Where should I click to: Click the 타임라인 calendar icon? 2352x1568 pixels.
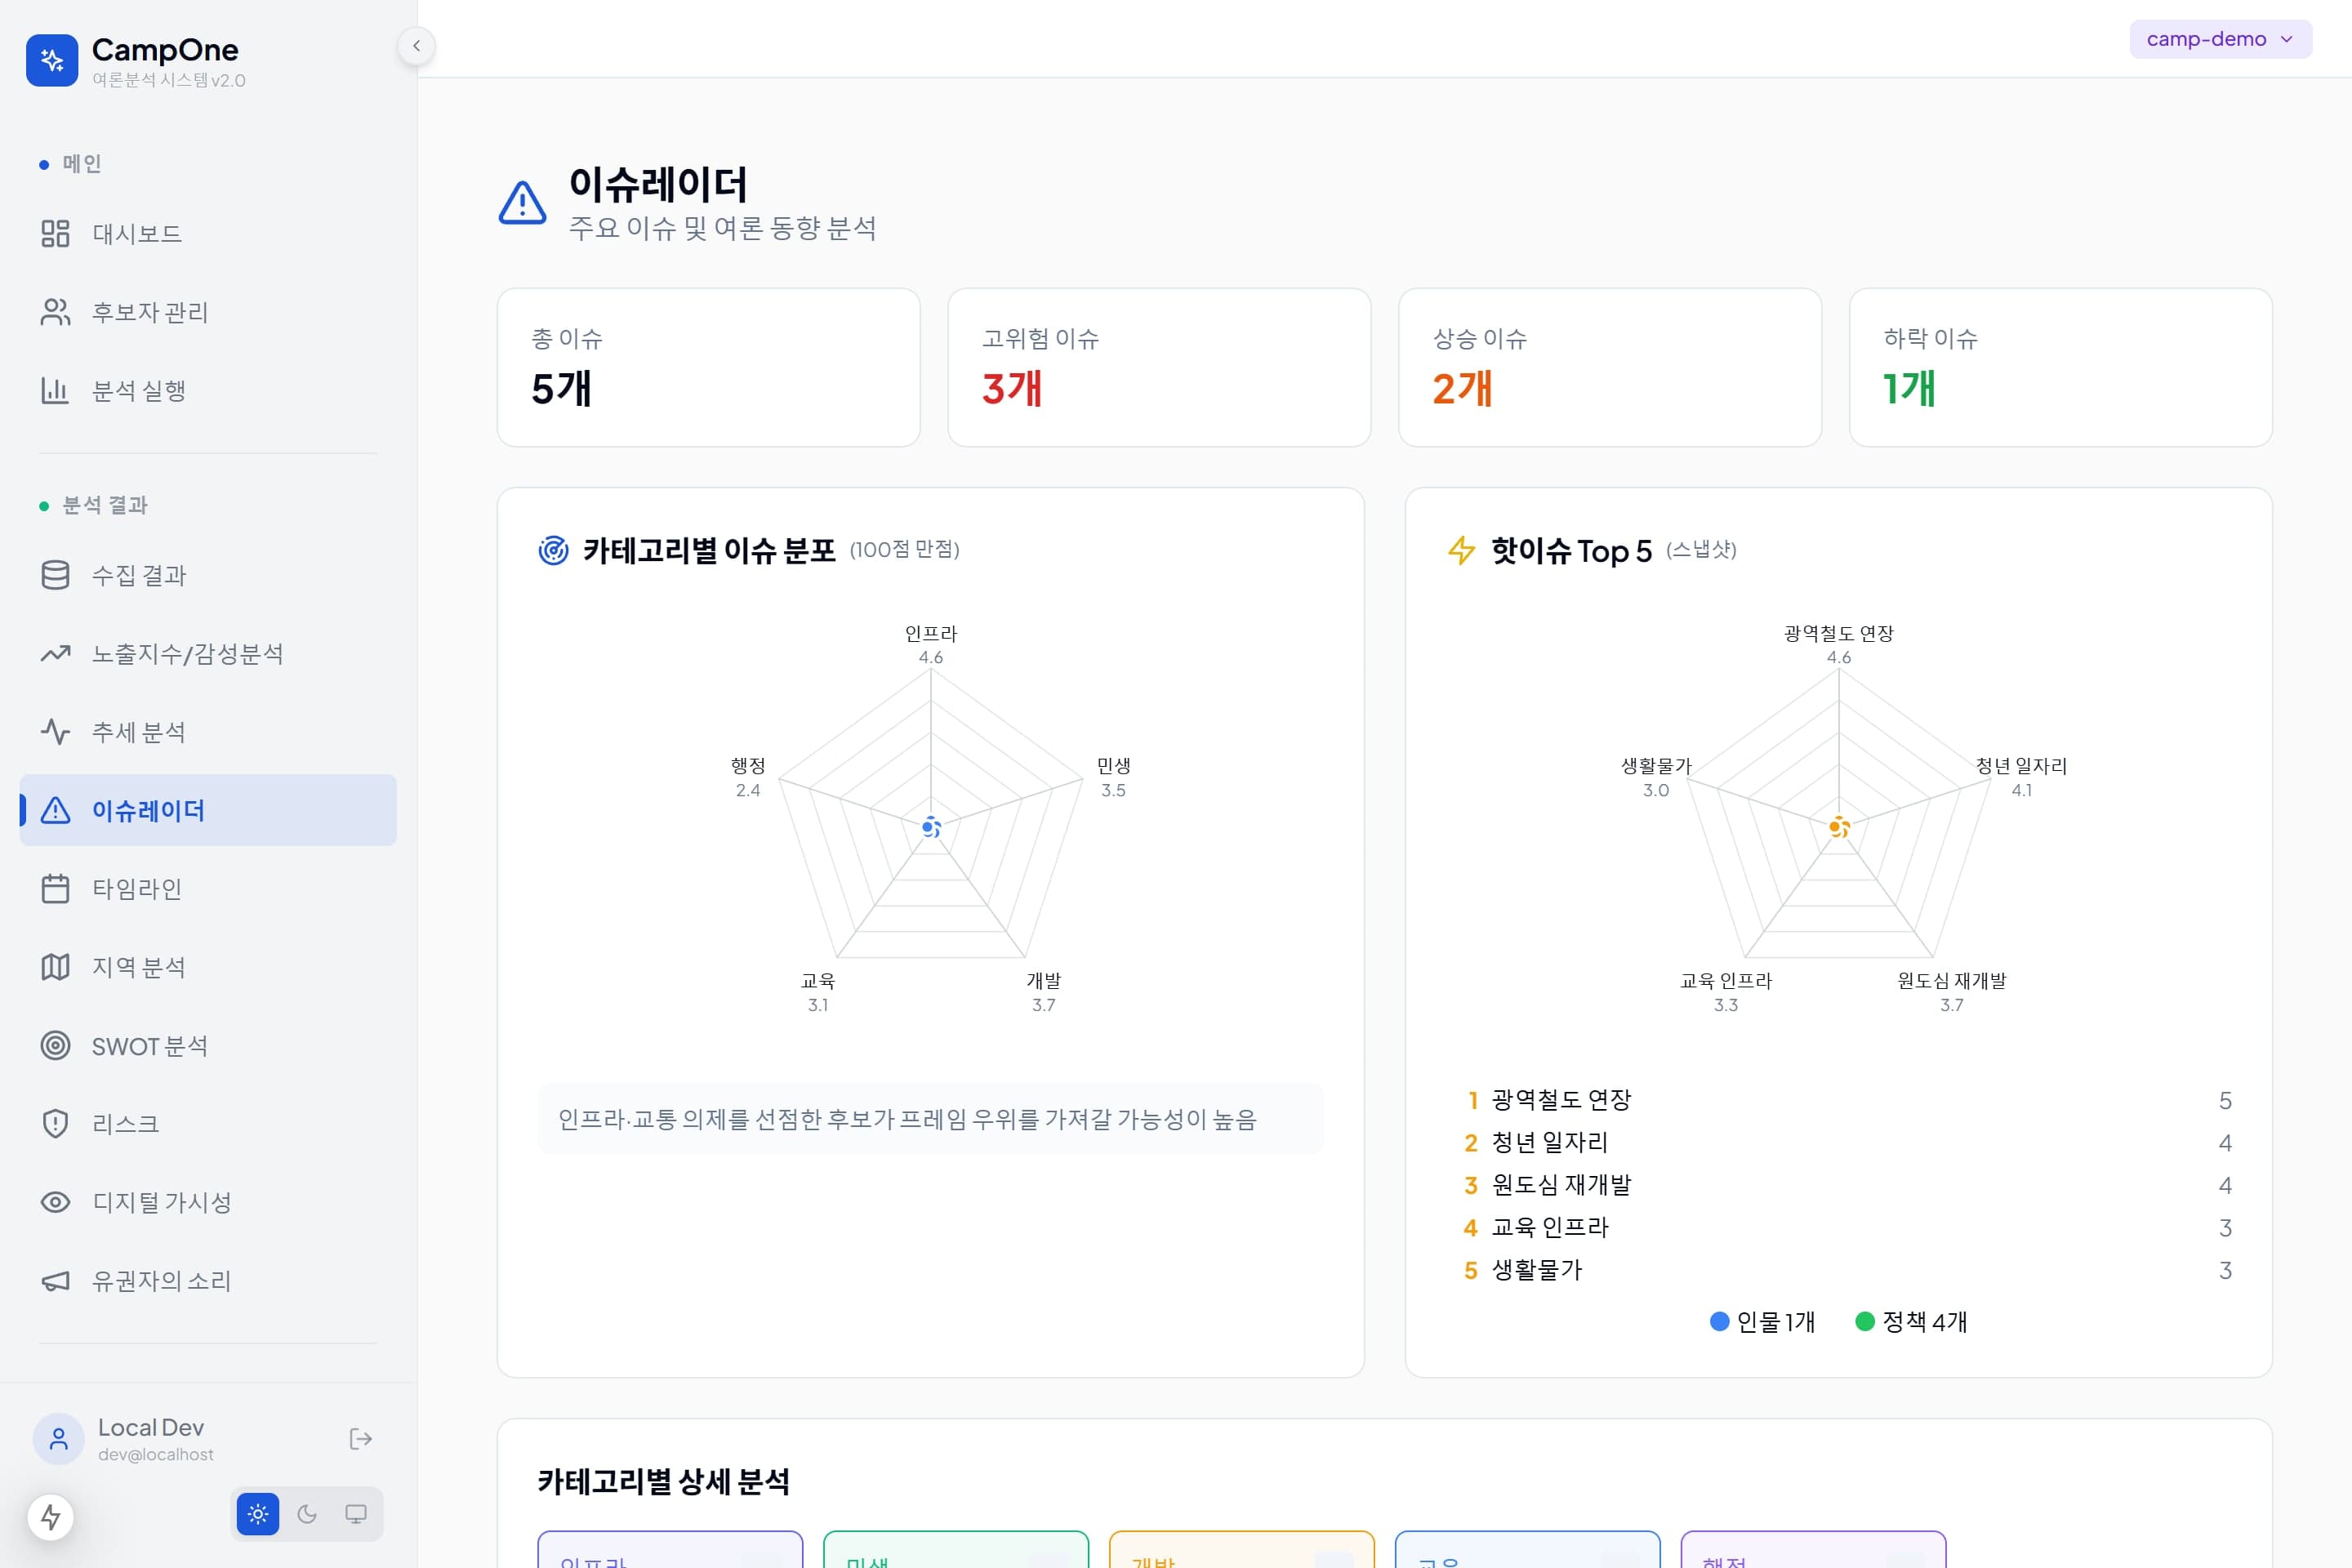click(x=55, y=888)
